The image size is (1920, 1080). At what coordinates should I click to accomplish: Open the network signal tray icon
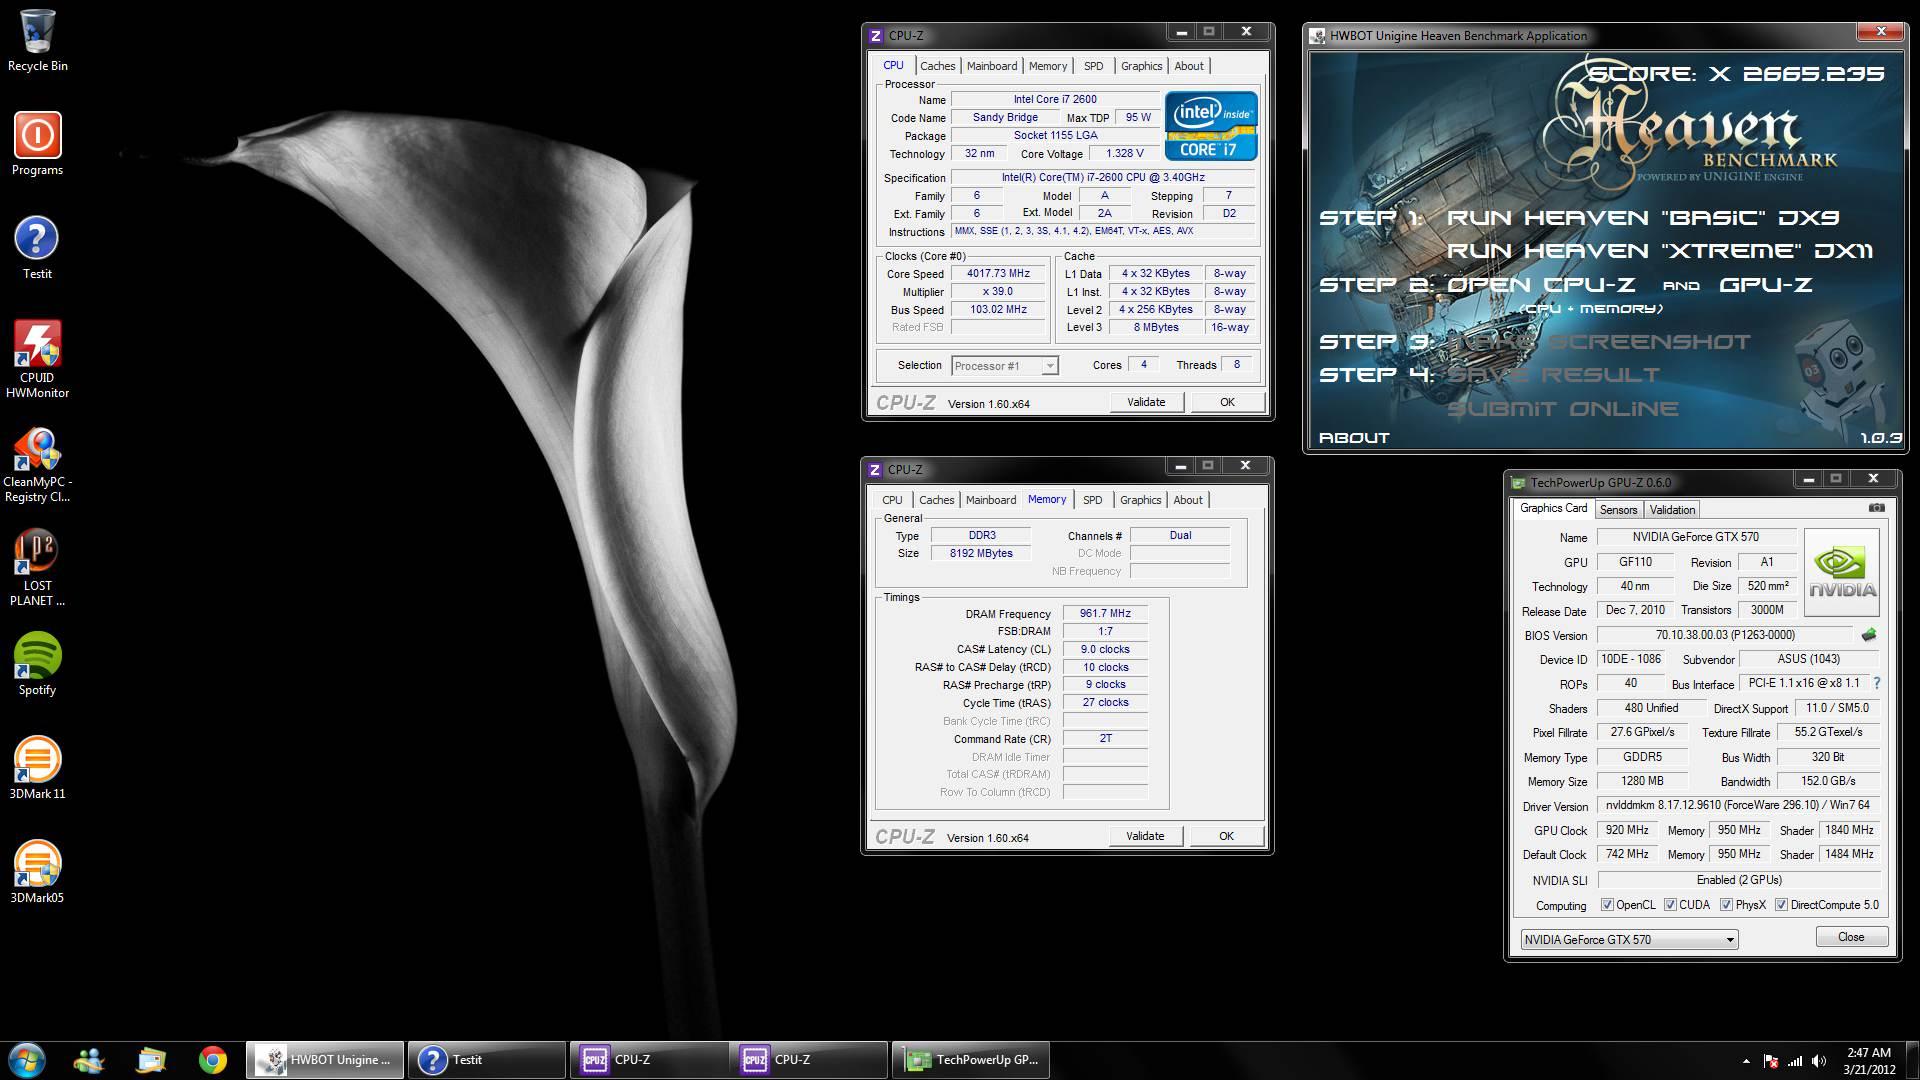(1795, 1061)
